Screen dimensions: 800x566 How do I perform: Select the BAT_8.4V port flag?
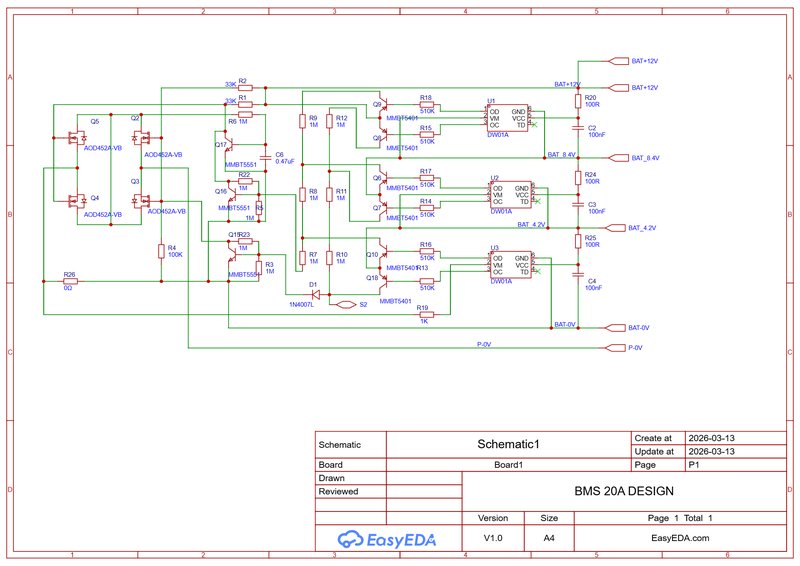tap(616, 158)
